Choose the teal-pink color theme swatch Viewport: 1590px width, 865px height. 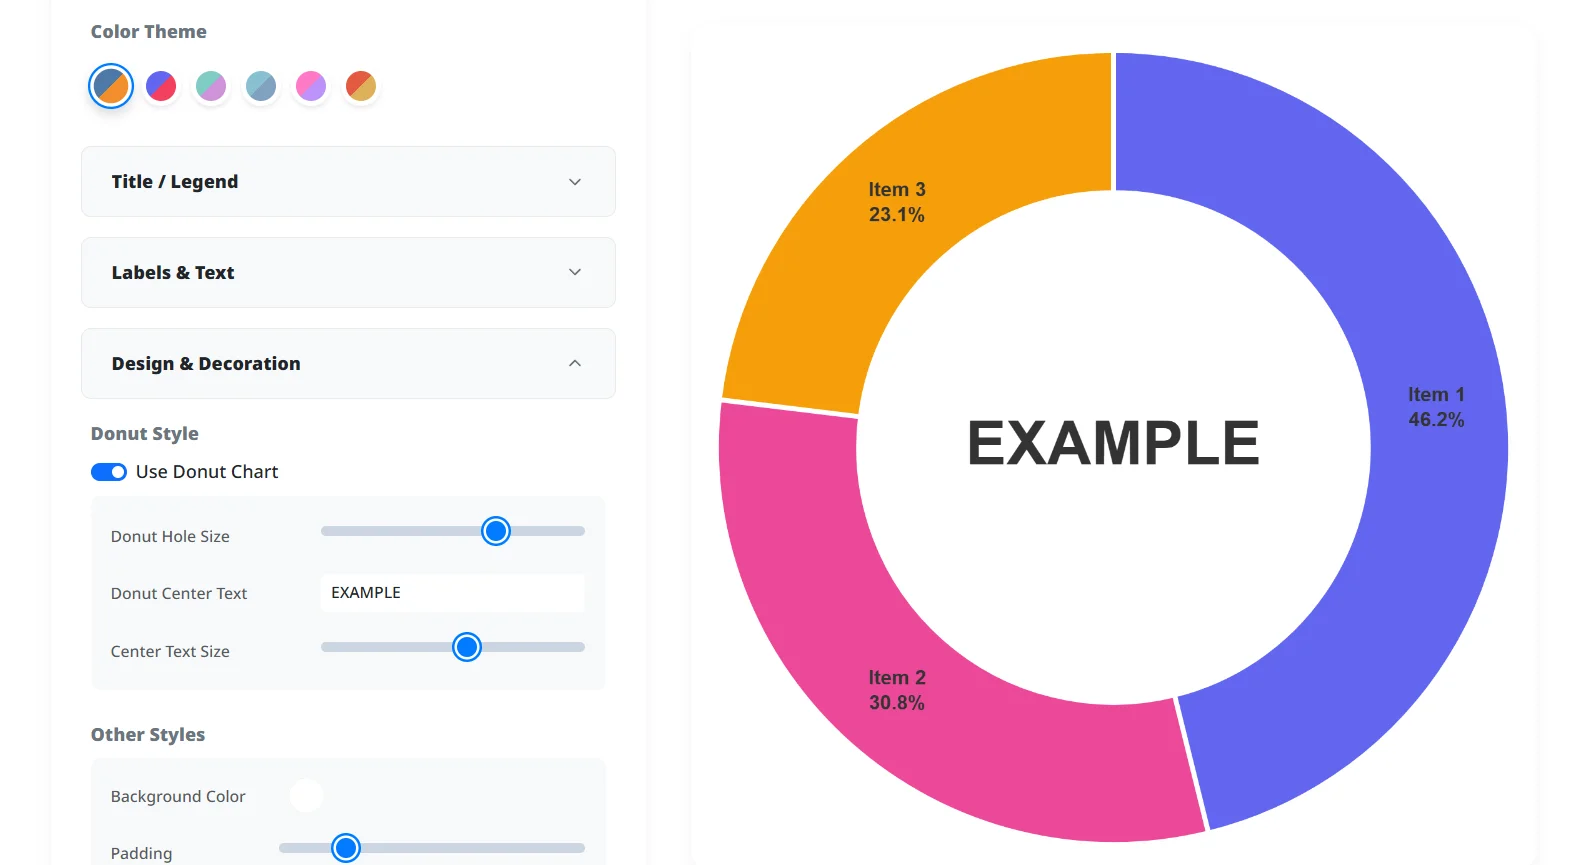coord(211,86)
